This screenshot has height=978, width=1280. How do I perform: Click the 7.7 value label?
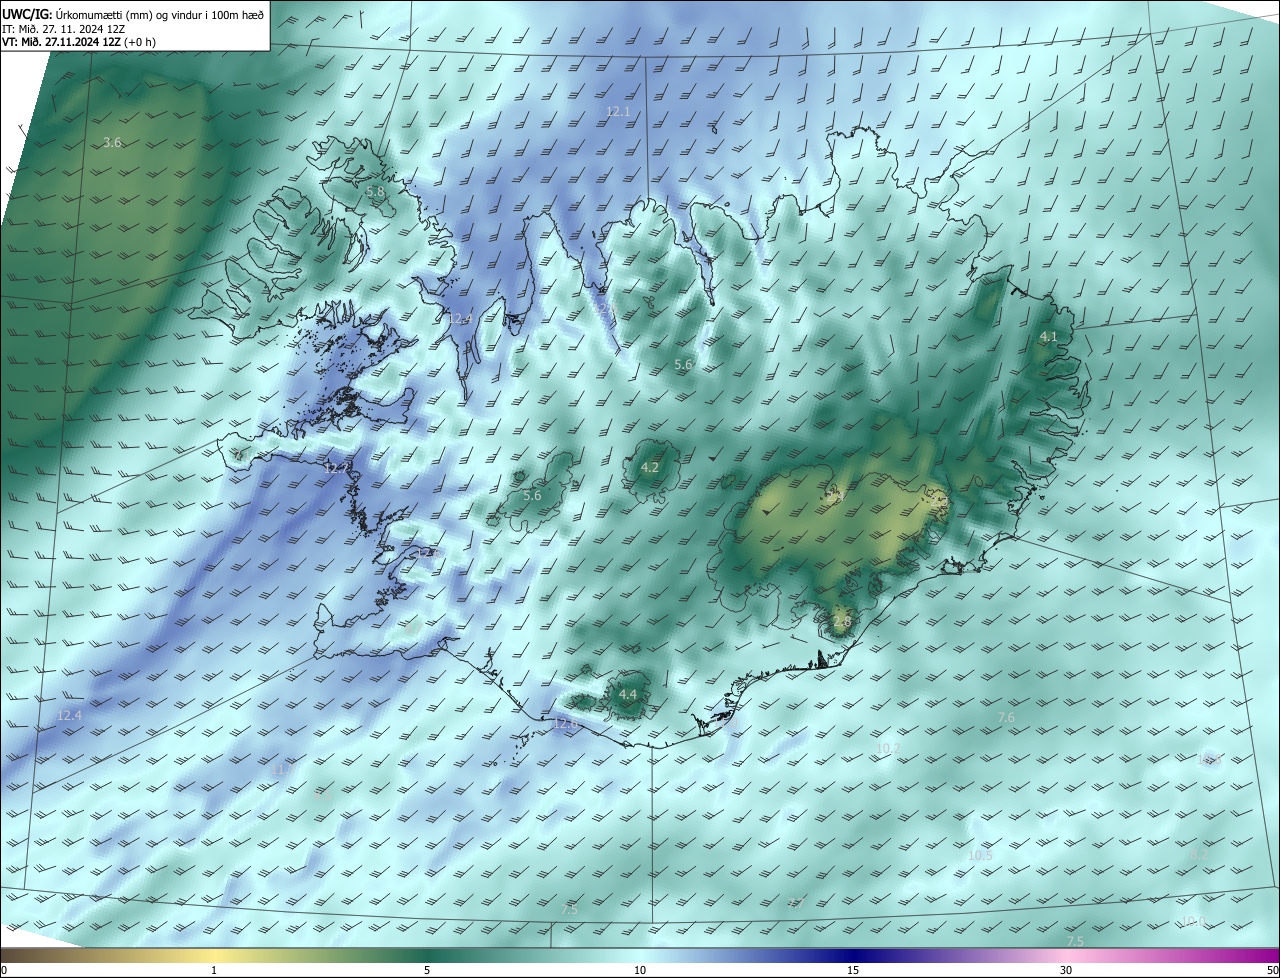coord(796,903)
